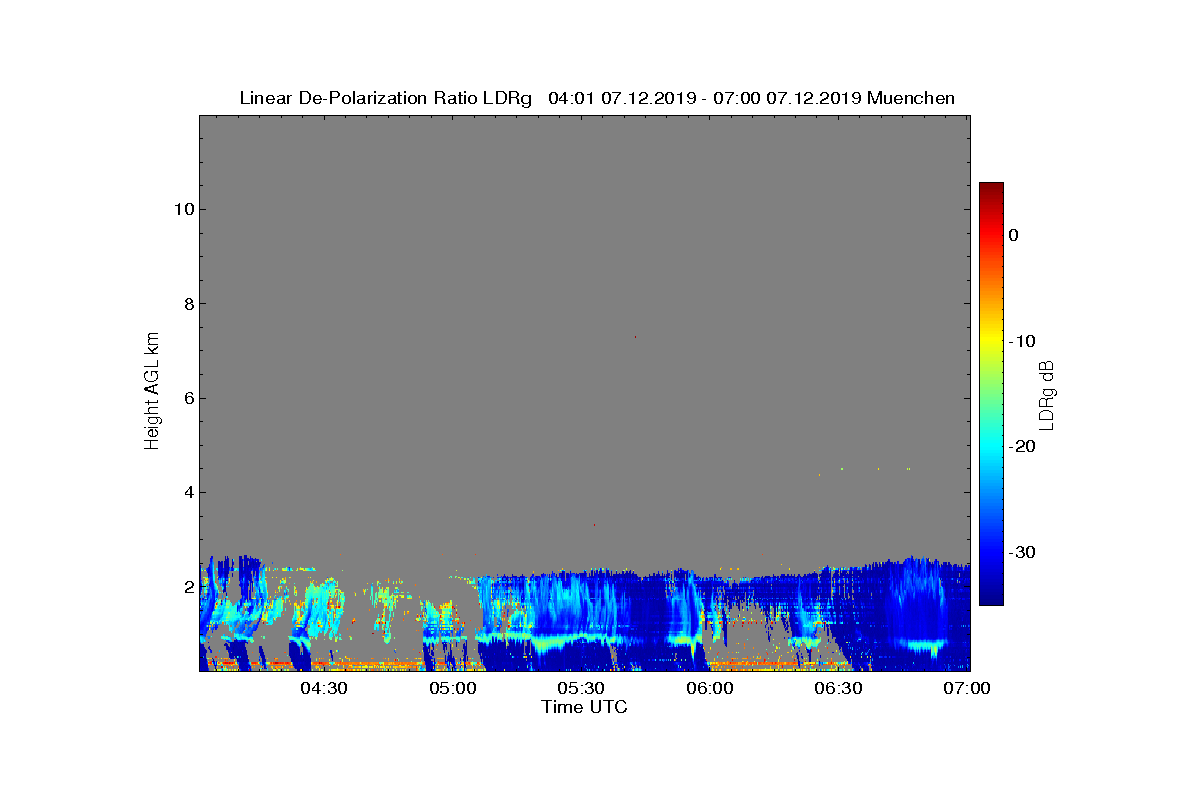Click the 'Height AGL km' y-axis label
This screenshot has width=1200, height=800.
click(153, 392)
